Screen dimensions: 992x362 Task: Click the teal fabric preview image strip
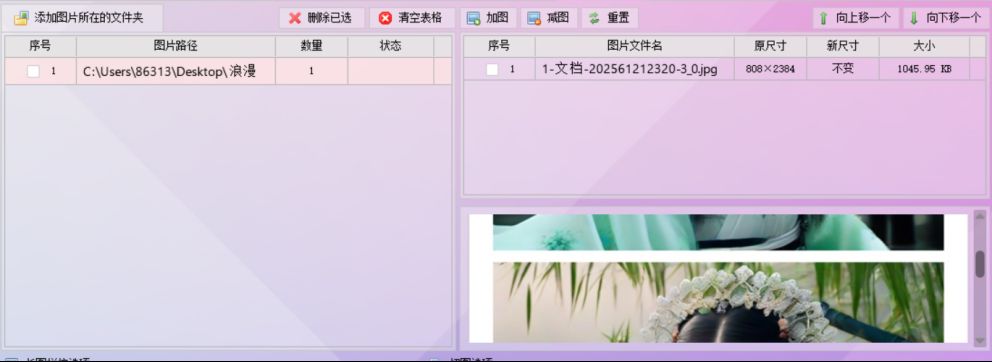(x=718, y=232)
